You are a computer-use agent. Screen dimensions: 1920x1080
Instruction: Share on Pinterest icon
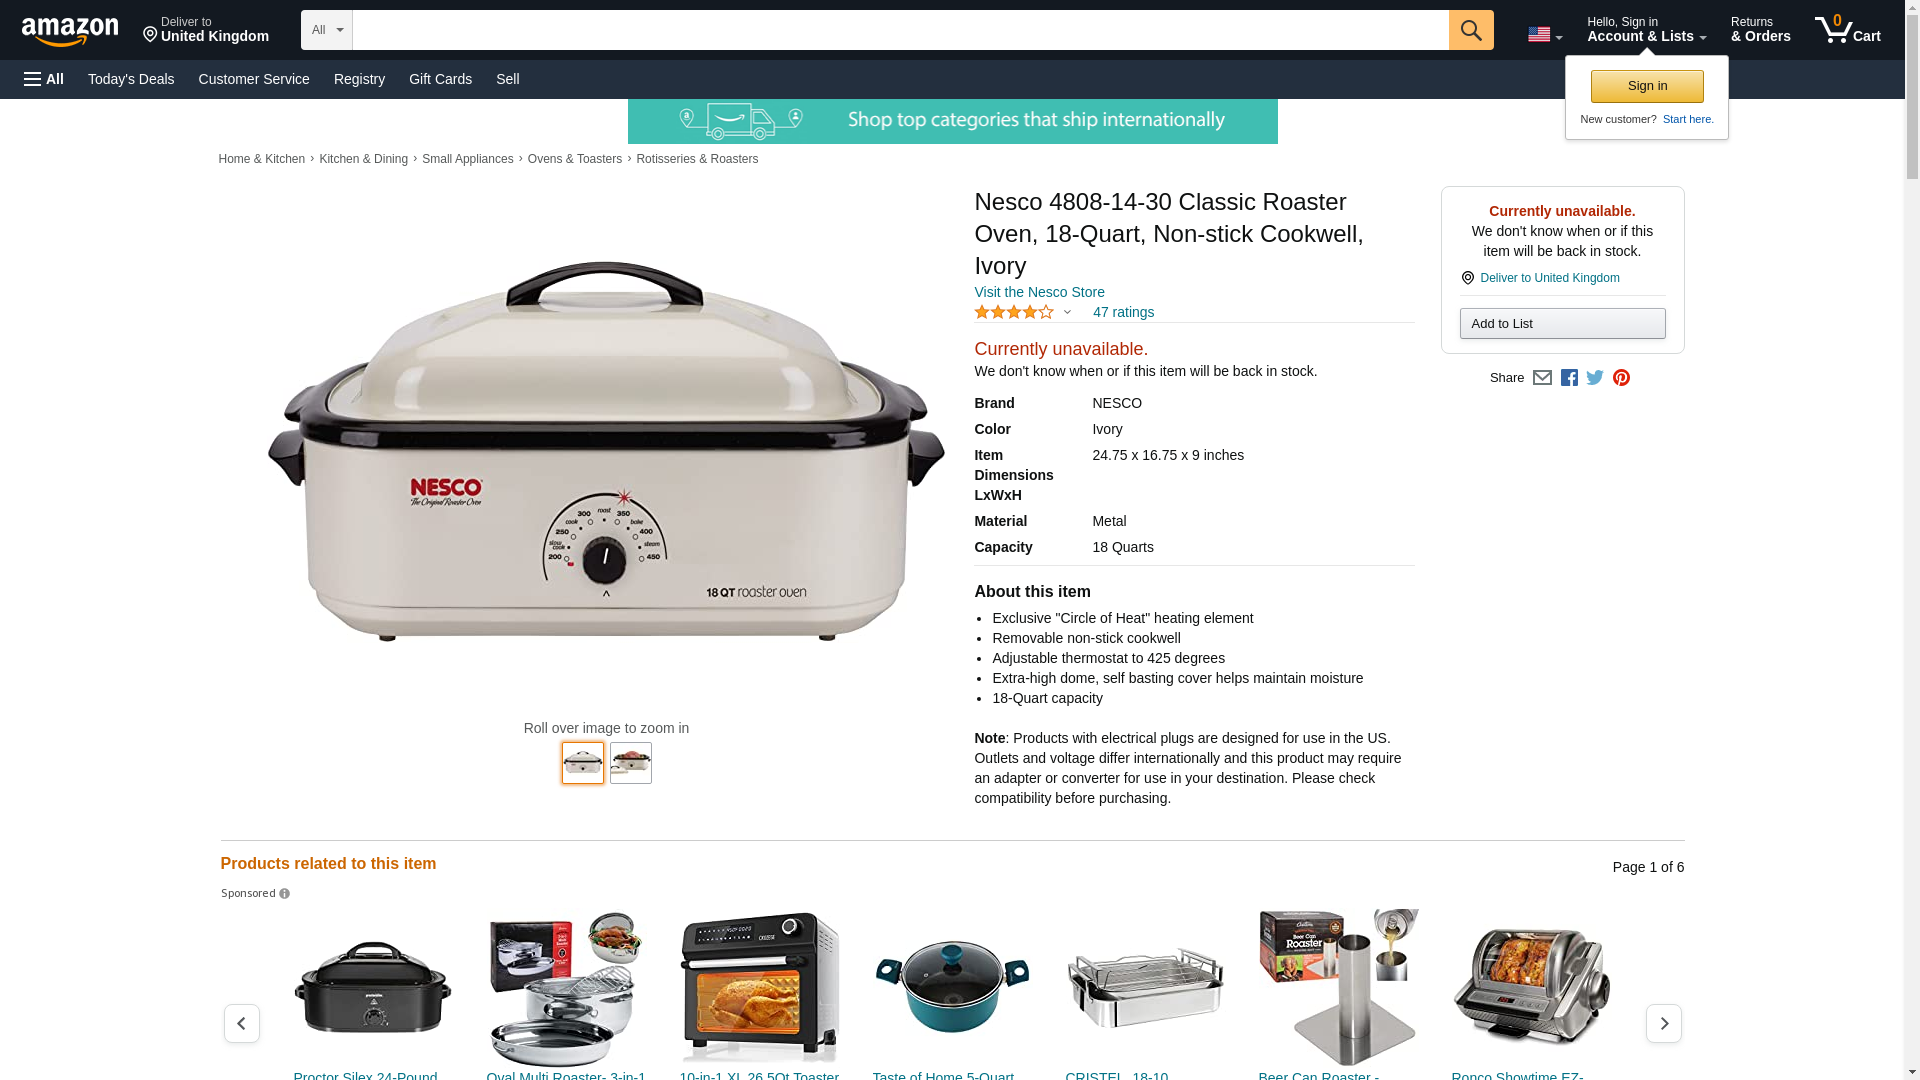pos(1621,378)
